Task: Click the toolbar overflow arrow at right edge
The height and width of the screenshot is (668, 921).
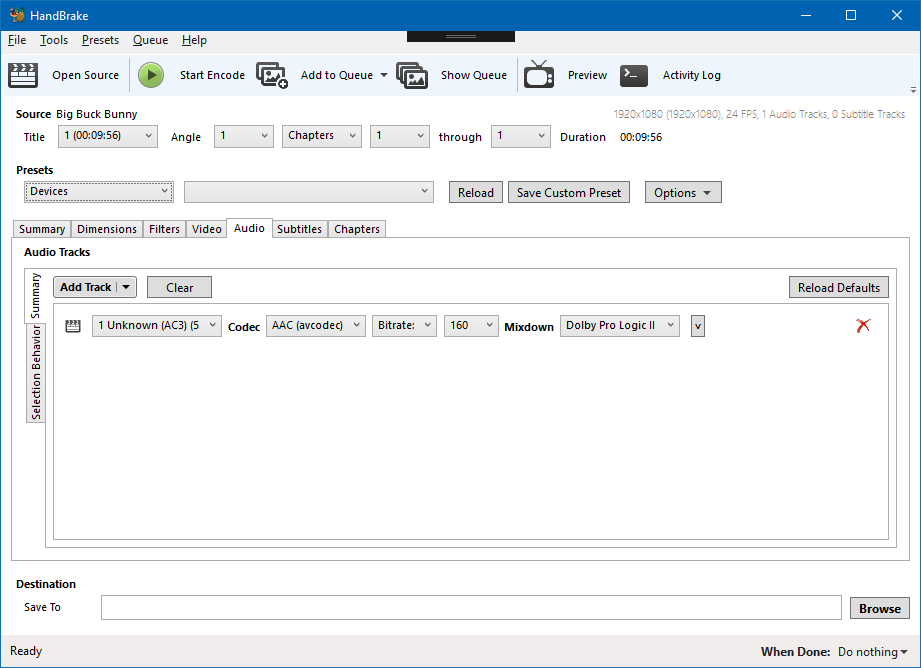Action: [x=913, y=90]
